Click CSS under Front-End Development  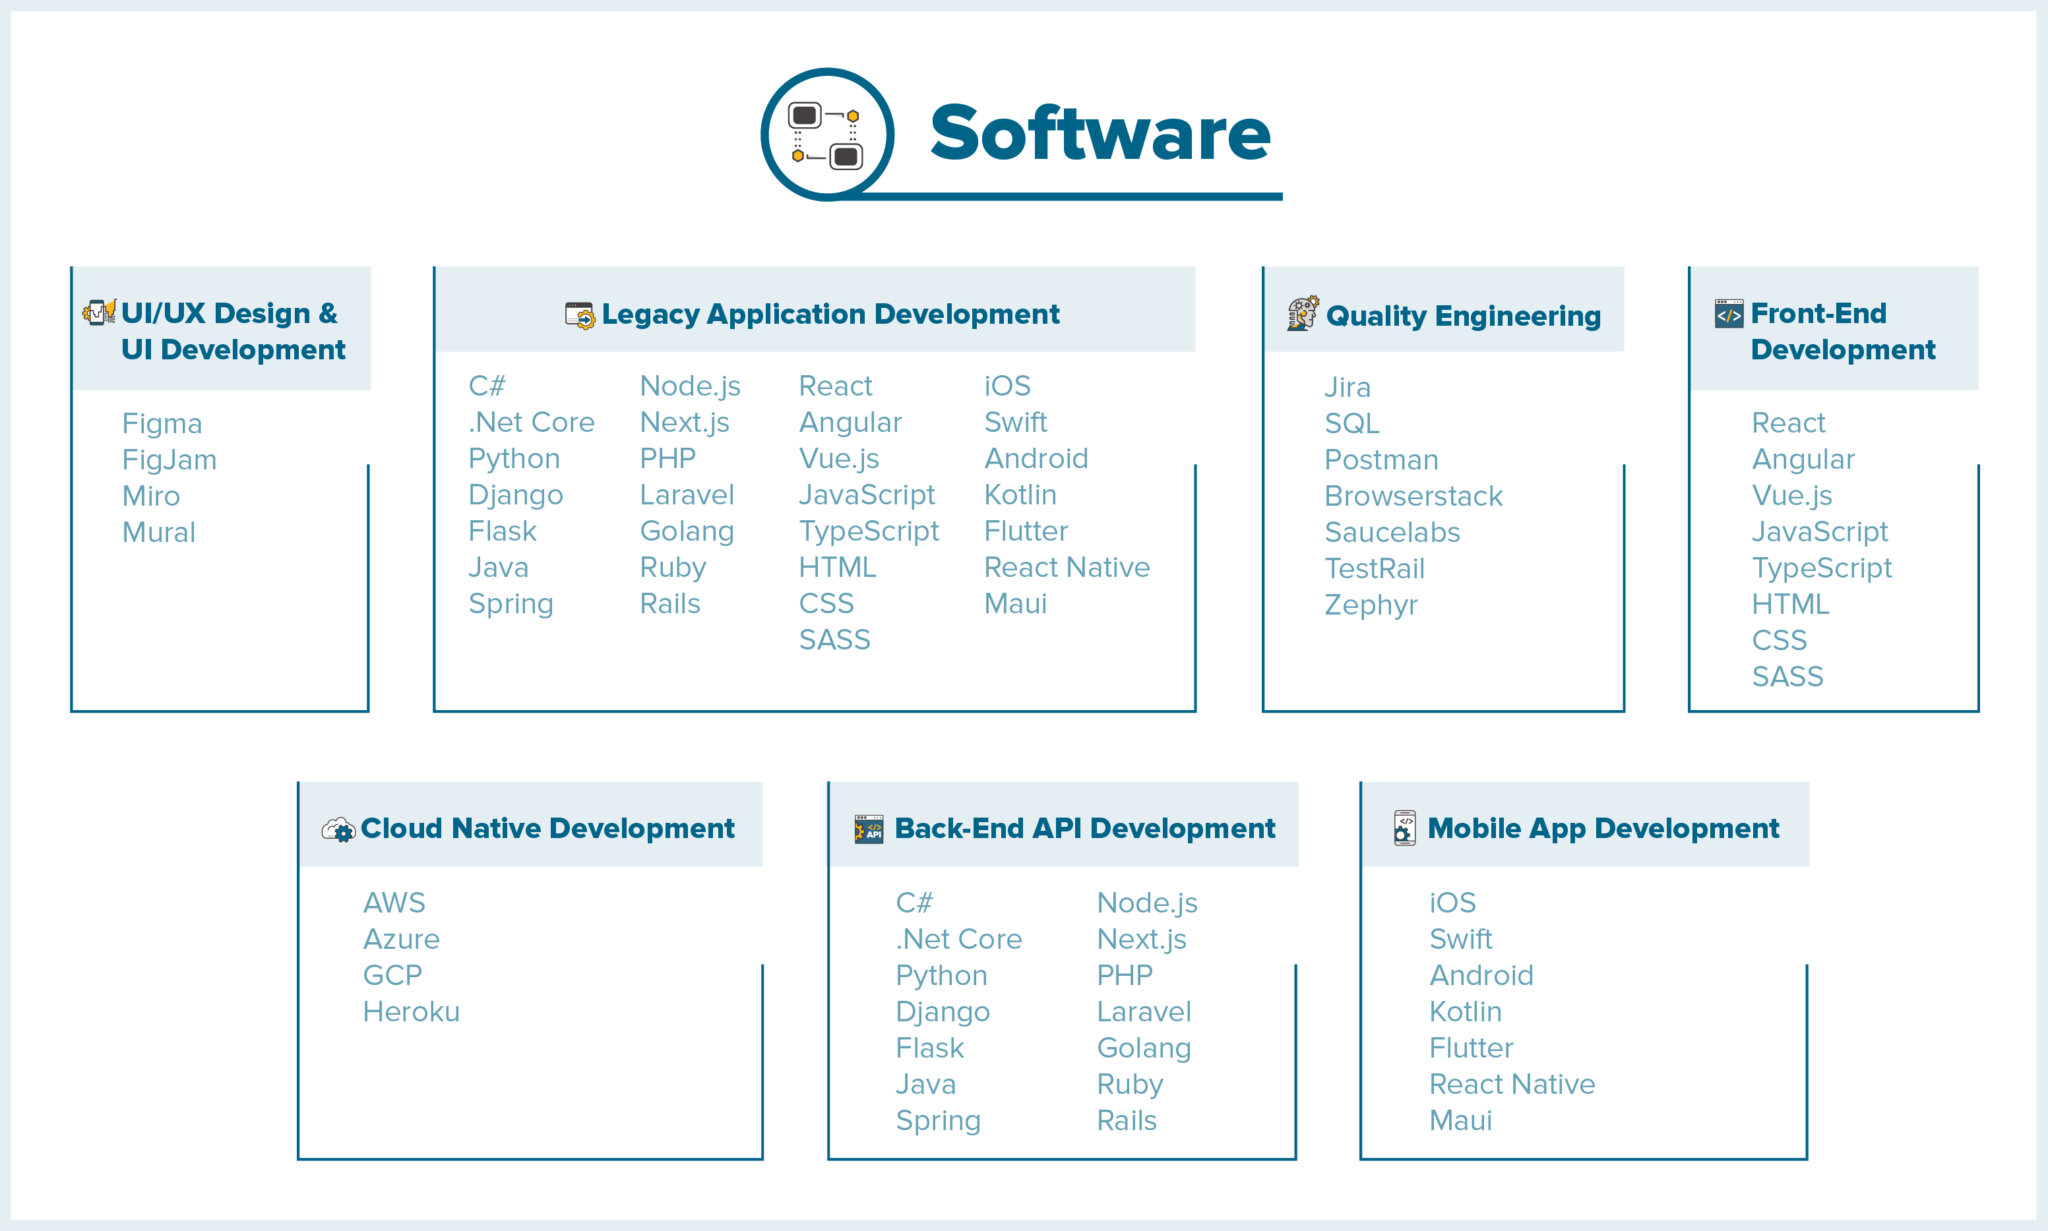pyautogui.click(x=1779, y=641)
